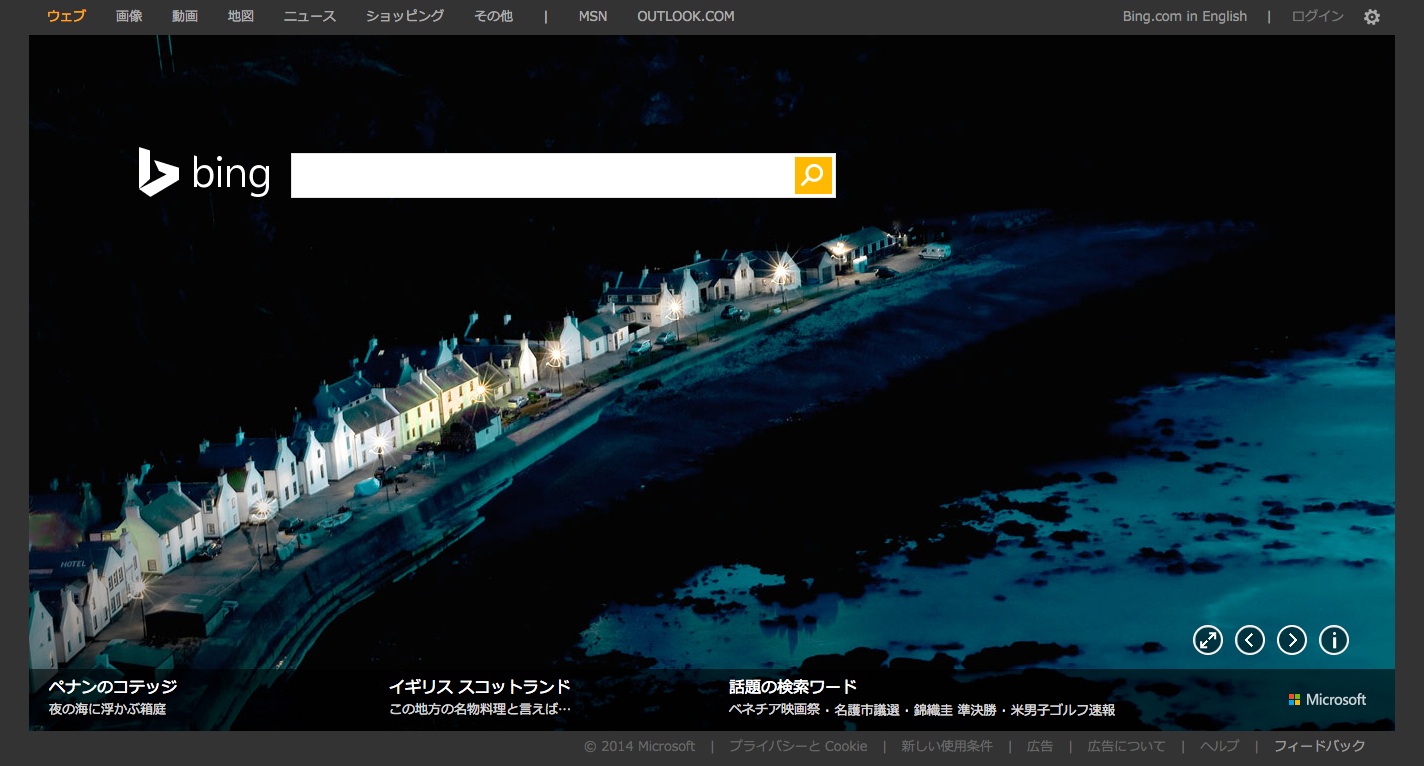Open the 画像 (Images) tab
The image size is (1424, 766).
(x=129, y=16)
